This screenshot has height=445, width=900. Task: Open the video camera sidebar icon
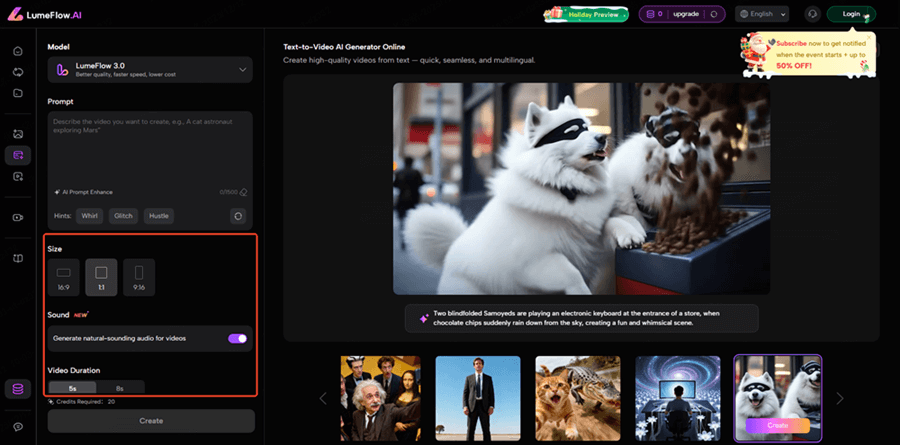coord(18,218)
